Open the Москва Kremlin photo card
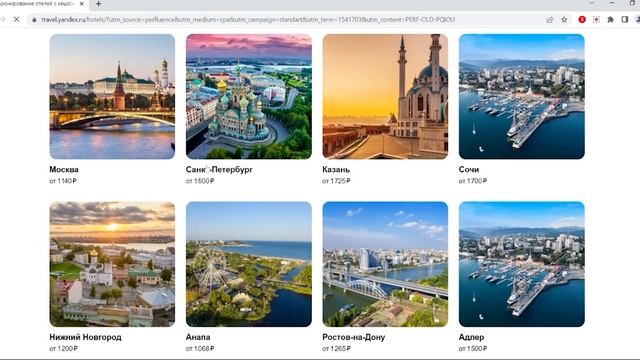 (112, 96)
